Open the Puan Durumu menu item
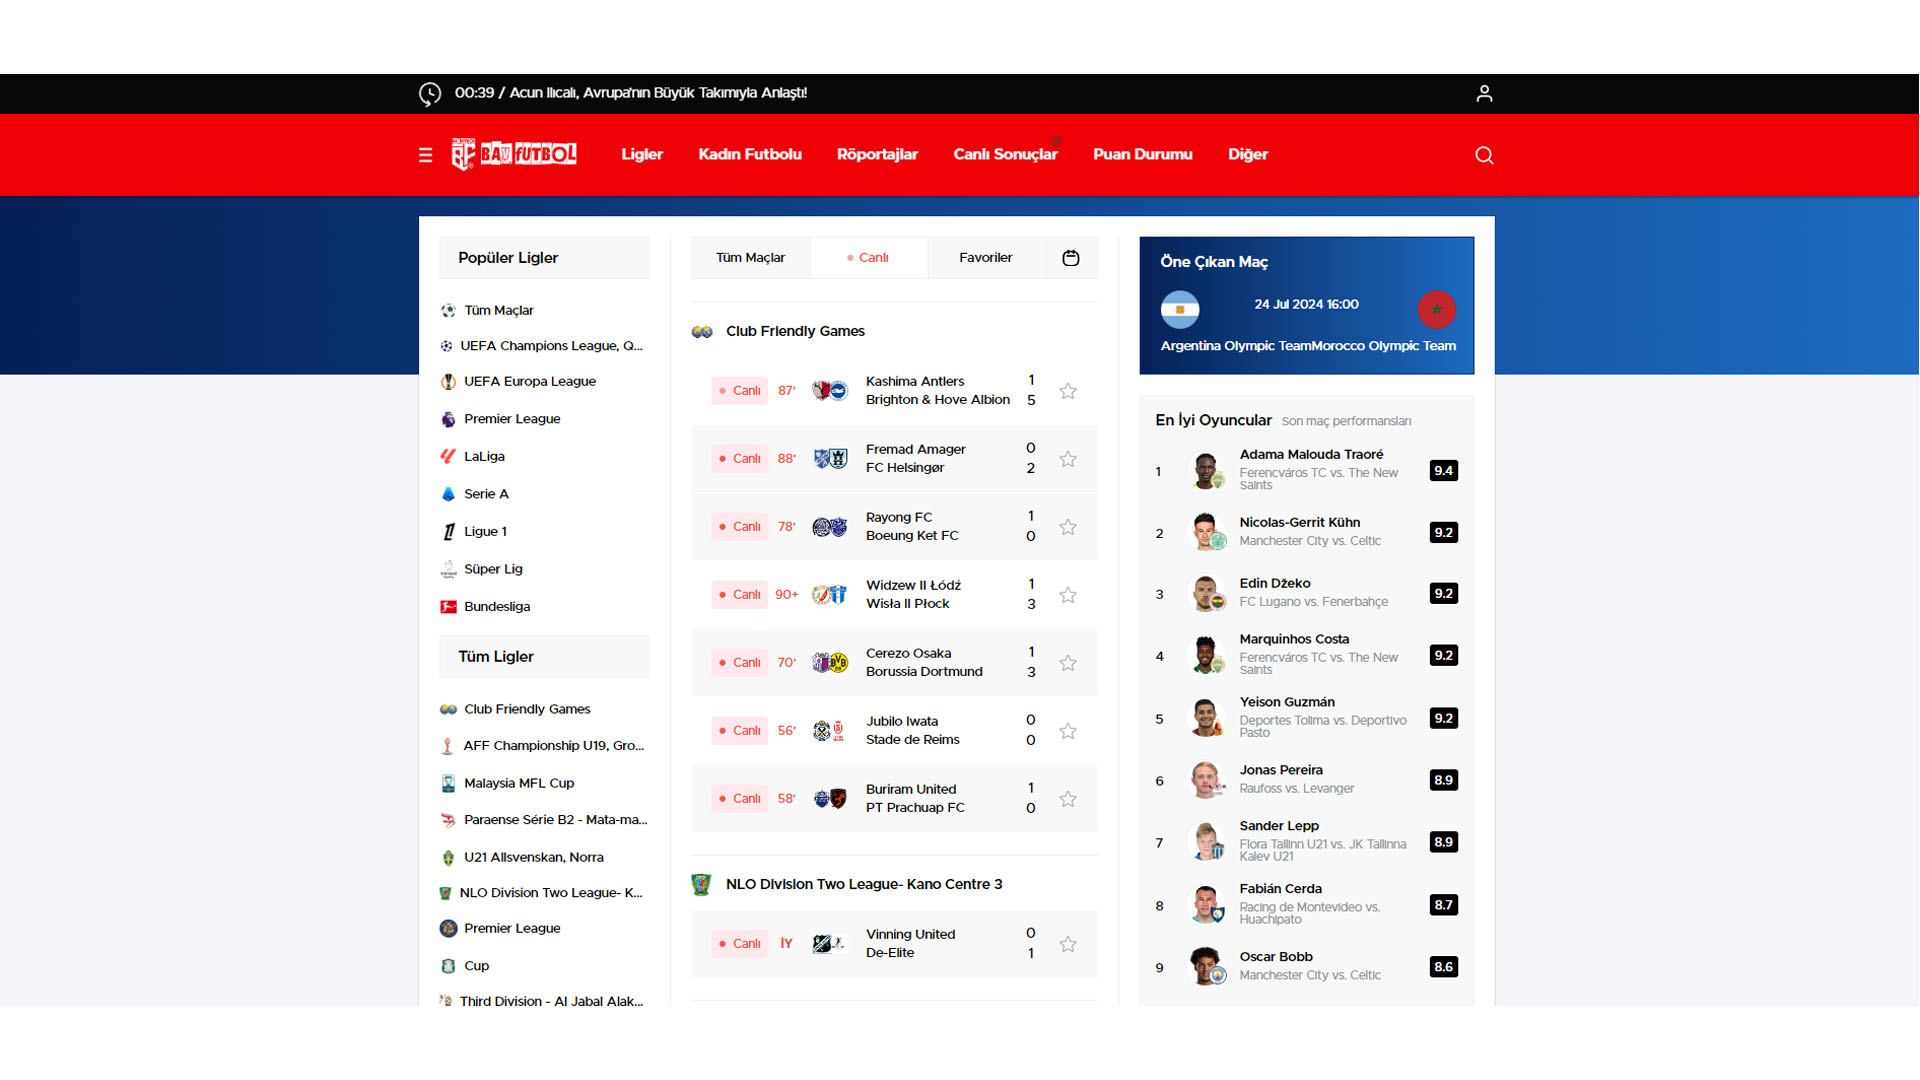Image resolution: width=1920 pixels, height=1080 pixels. [1142, 154]
